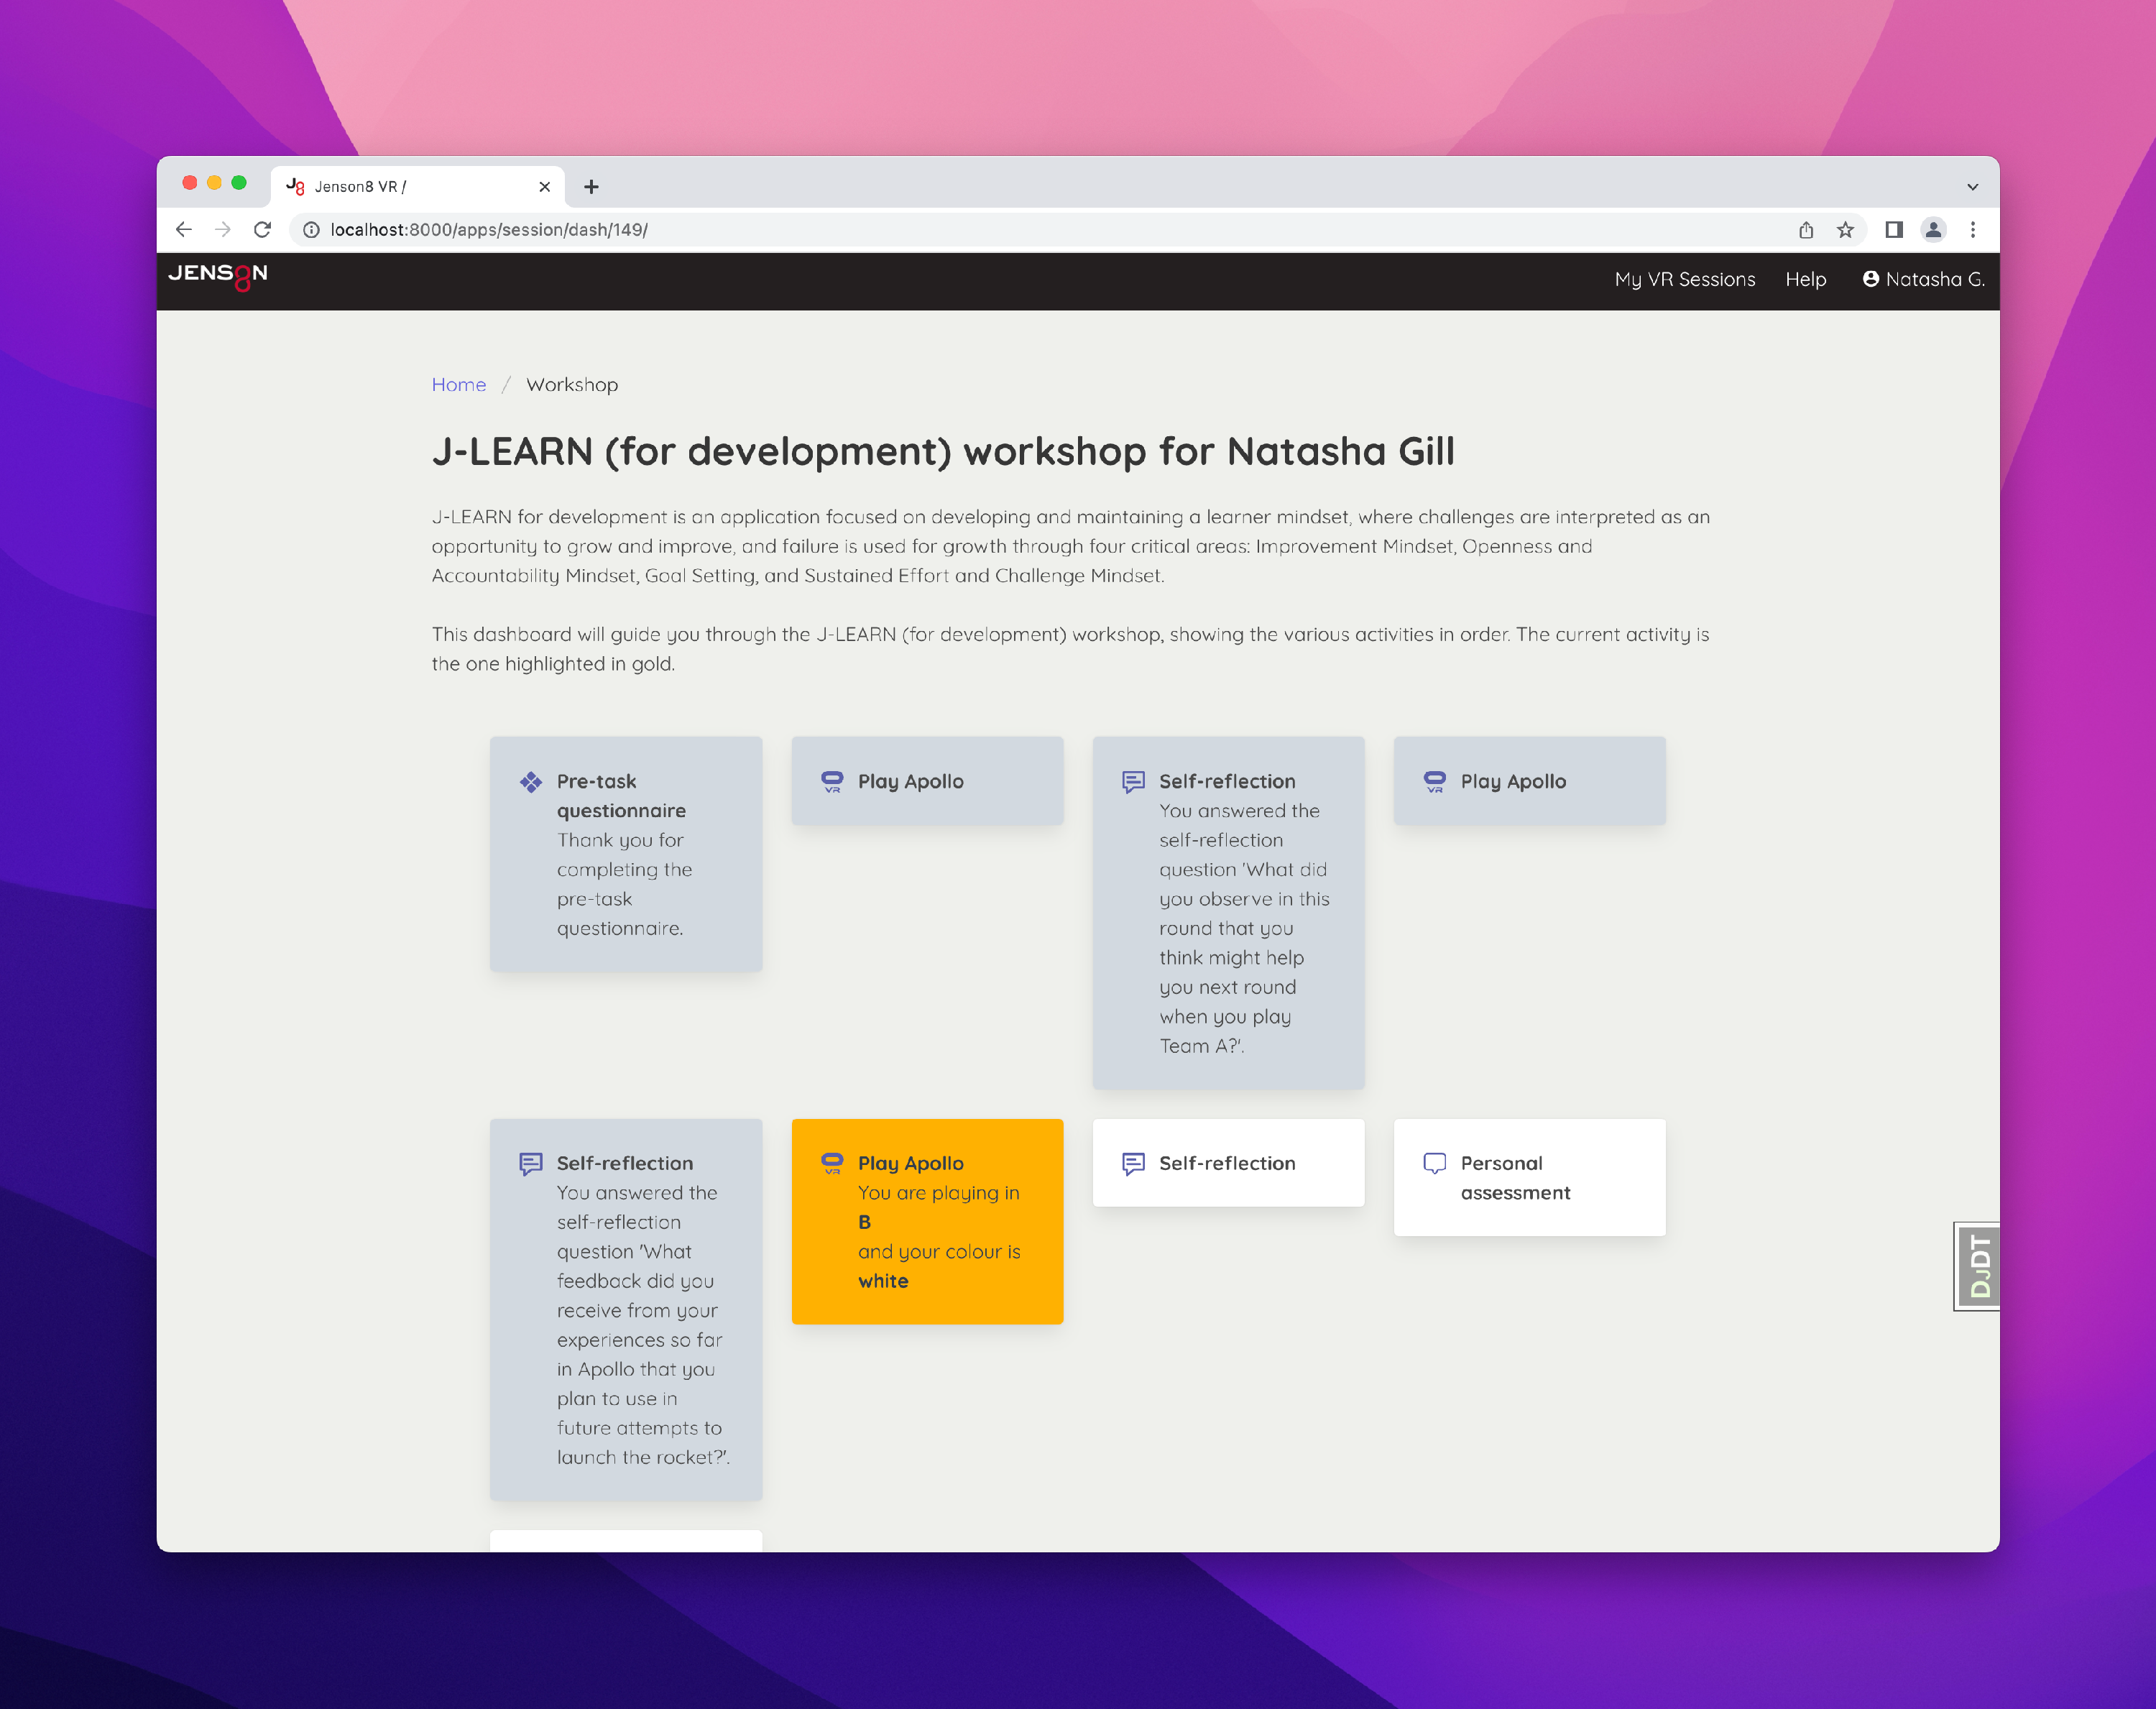Click the speech bubble icon on Personal assessment
Image resolution: width=2156 pixels, height=1709 pixels.
pyautogui.click(x=1435, y=1164)
